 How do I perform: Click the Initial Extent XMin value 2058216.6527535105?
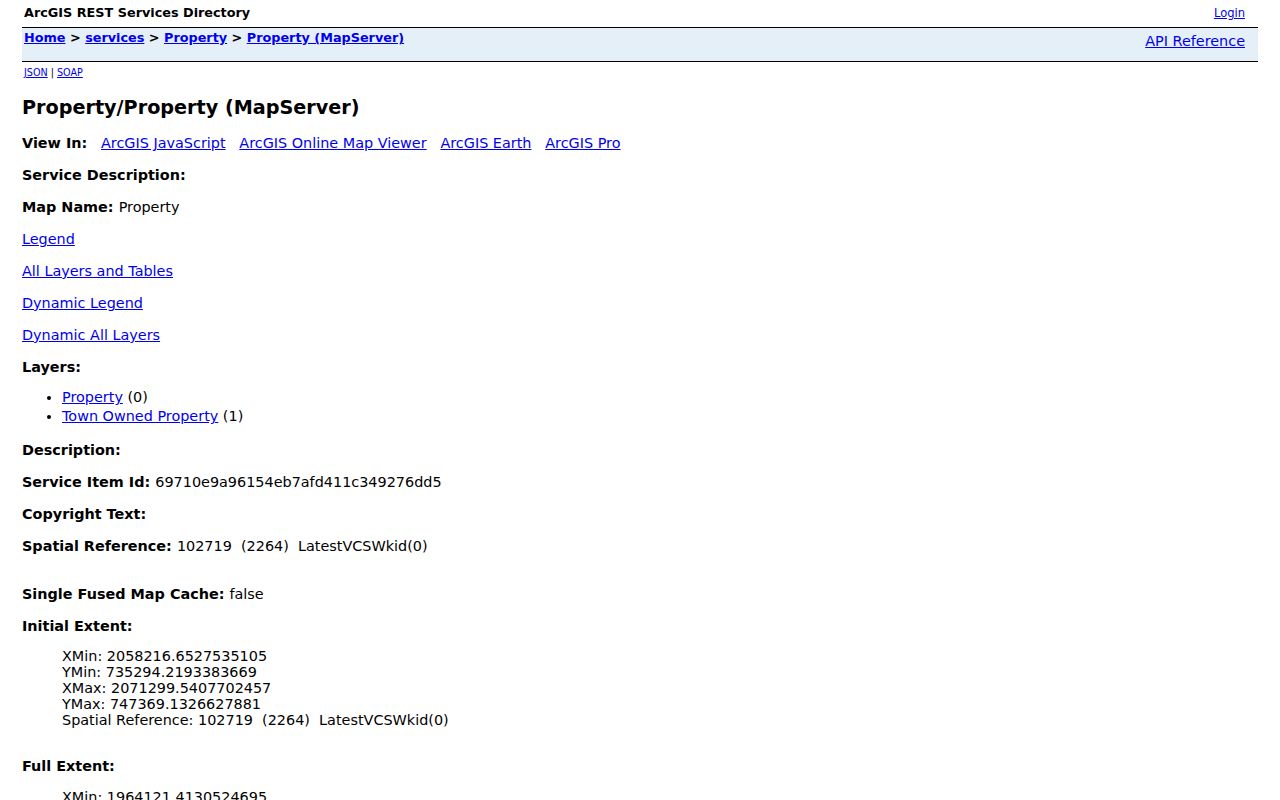coord(187,657)
